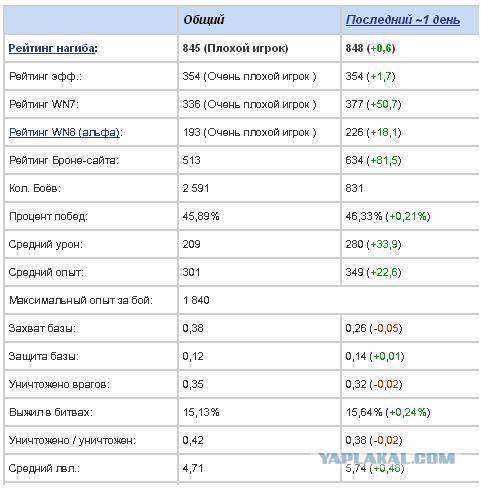This screenshot has height=488, width=481.
Task: Open the 'Рейтинг нагиба' link
Action: (52, 48)
